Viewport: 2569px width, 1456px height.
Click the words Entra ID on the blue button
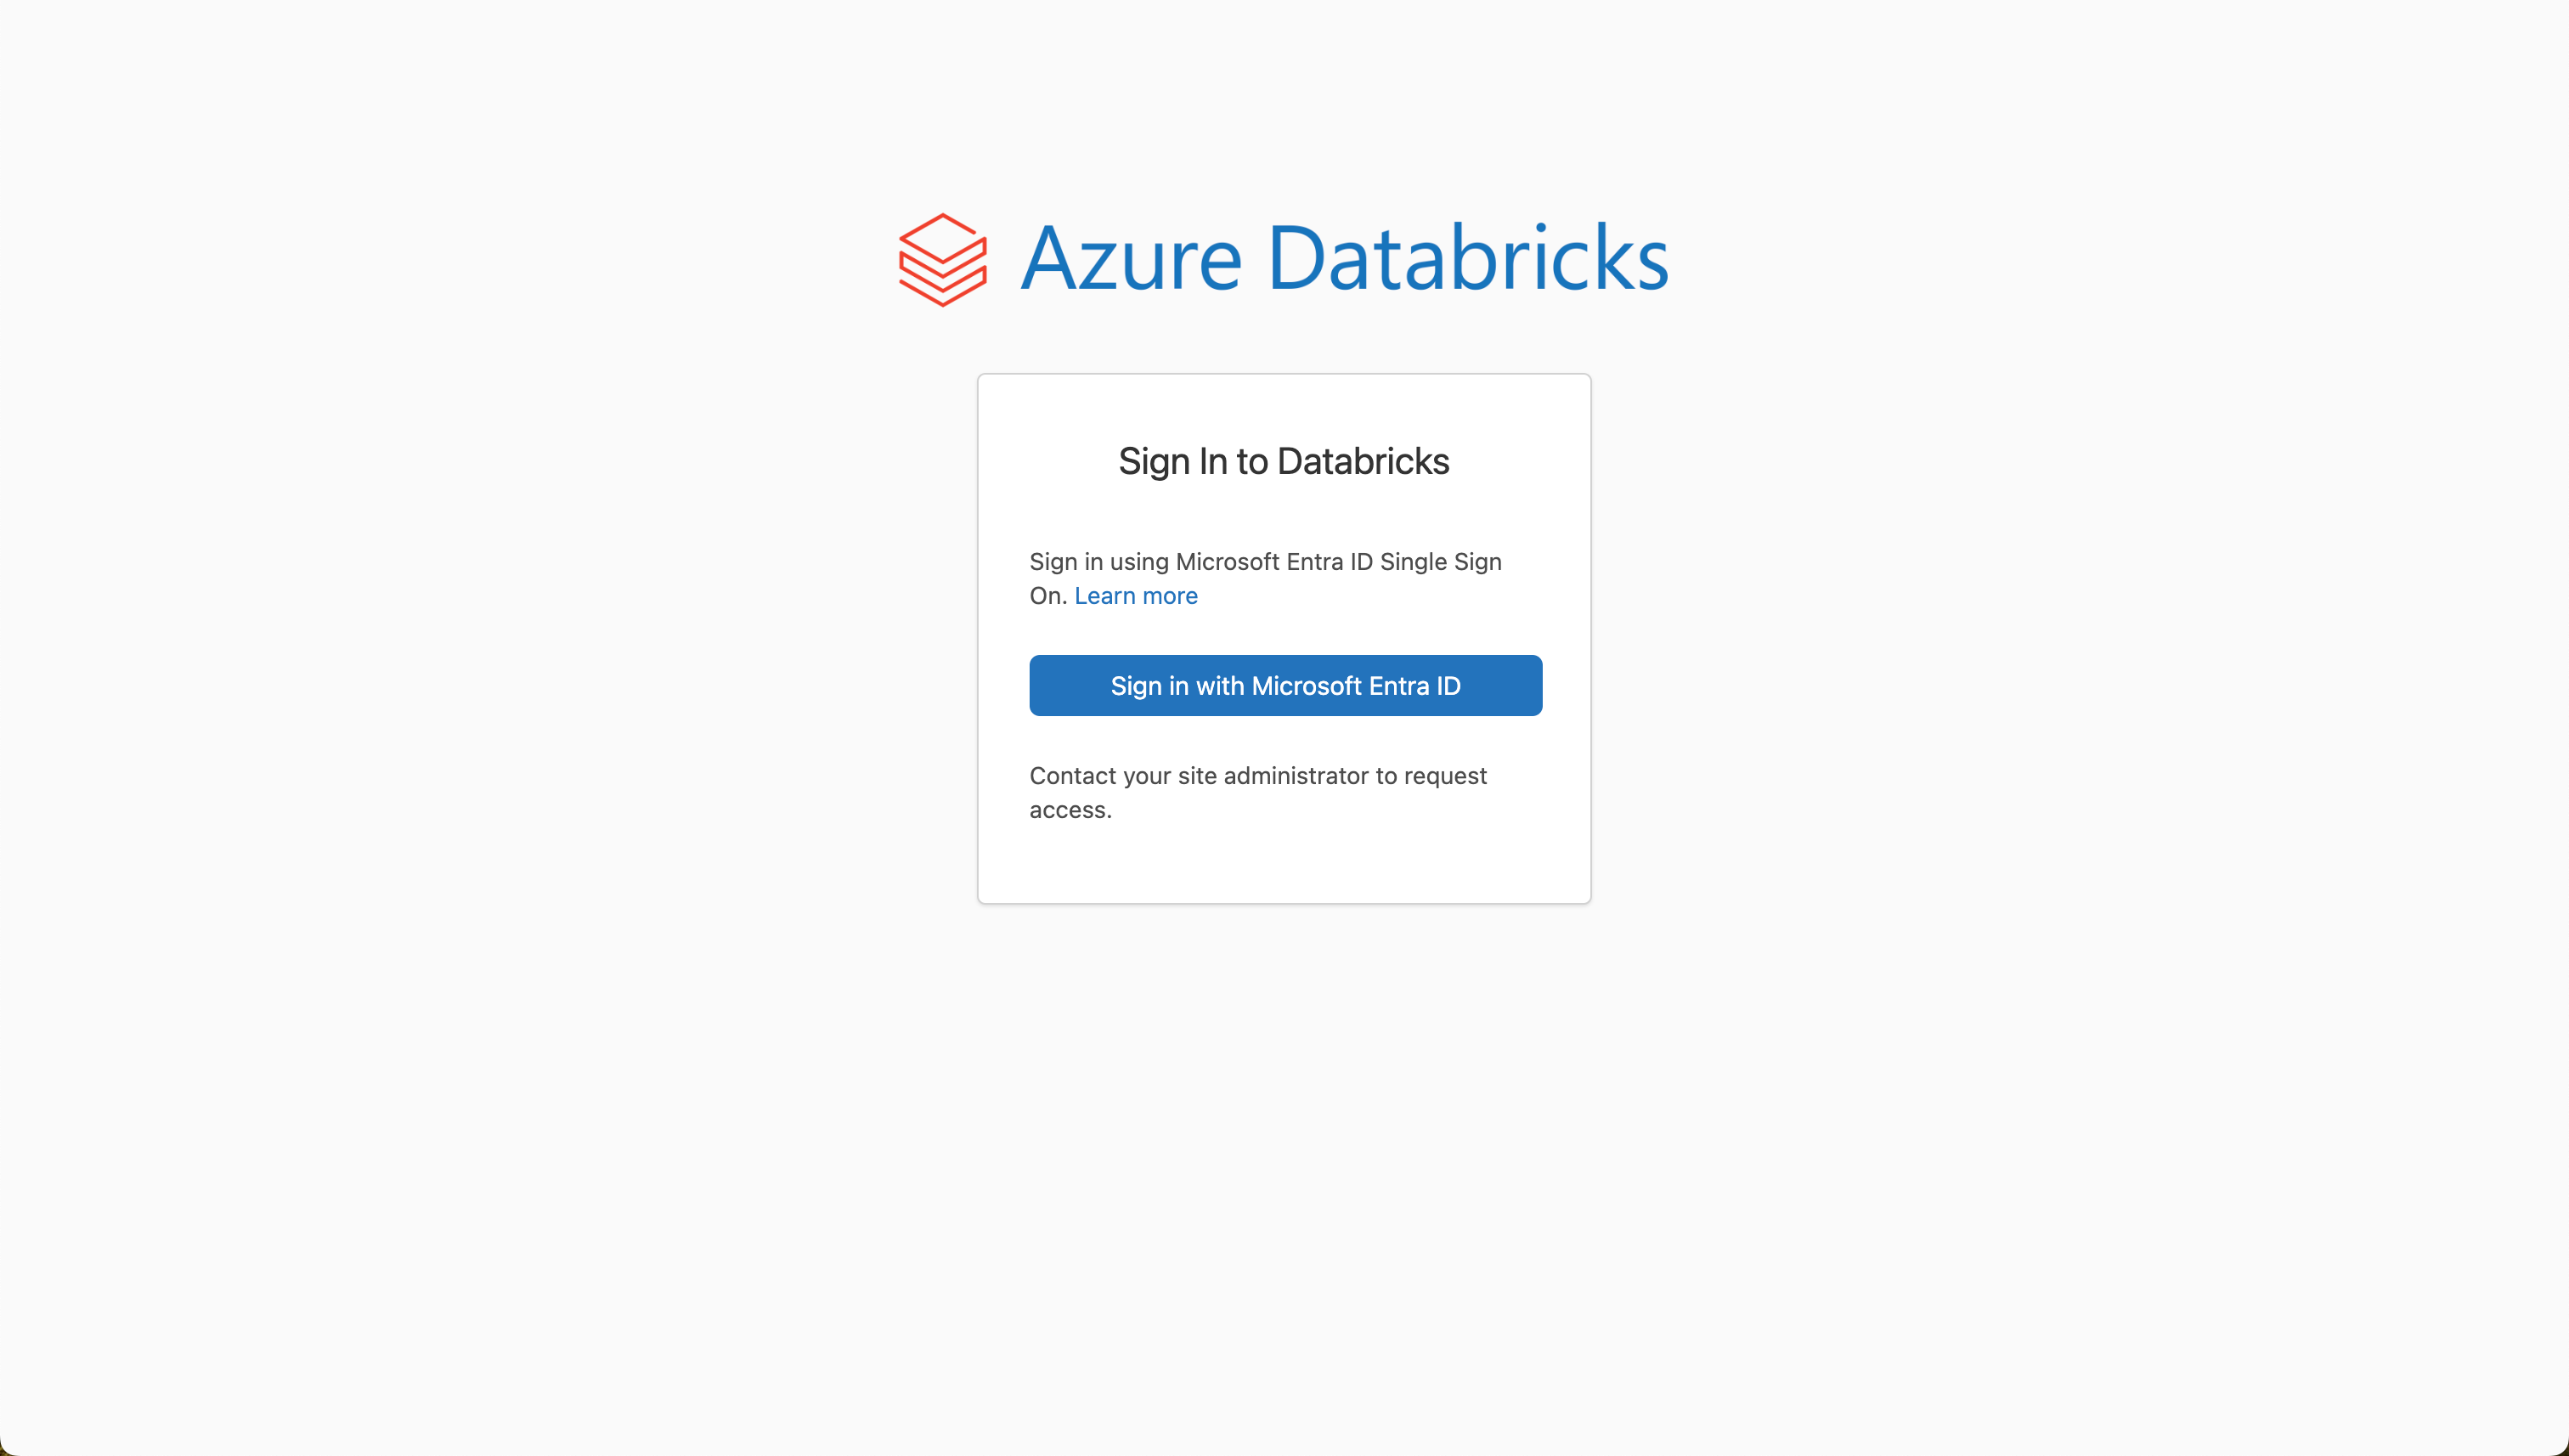[1414, 686]
